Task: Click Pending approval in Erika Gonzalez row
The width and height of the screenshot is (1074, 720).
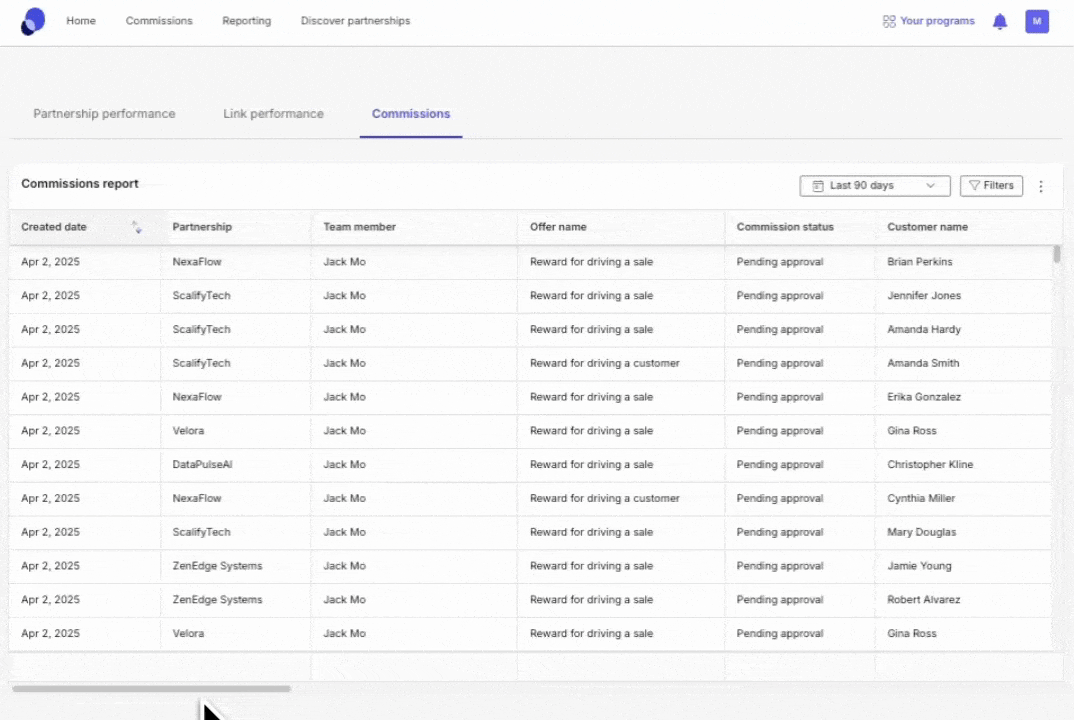Action: 779,397
